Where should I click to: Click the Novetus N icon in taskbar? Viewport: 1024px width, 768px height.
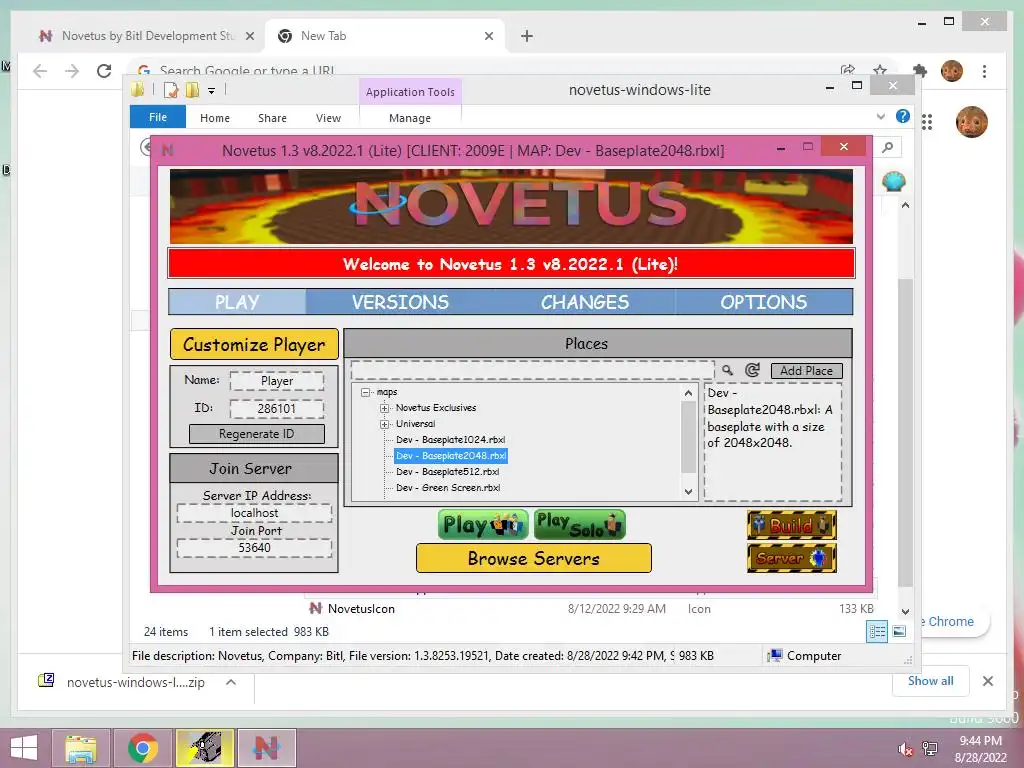[x=266, y=748]
